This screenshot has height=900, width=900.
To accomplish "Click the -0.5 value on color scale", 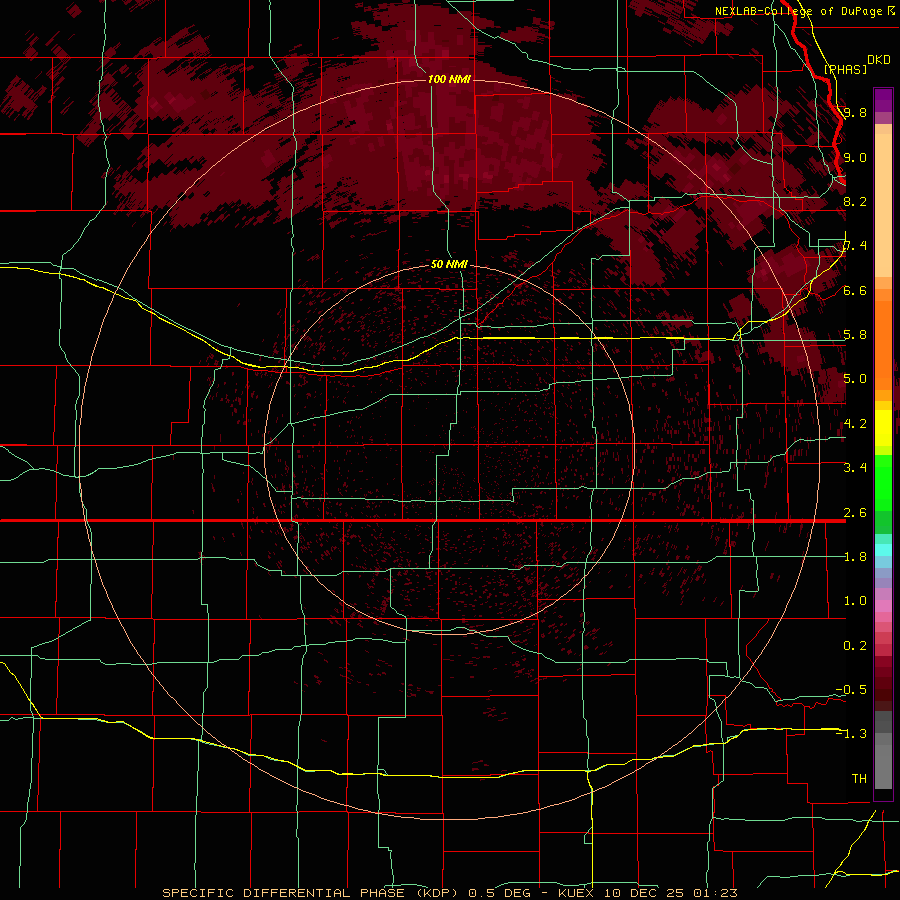I will (x=851, y=689).
